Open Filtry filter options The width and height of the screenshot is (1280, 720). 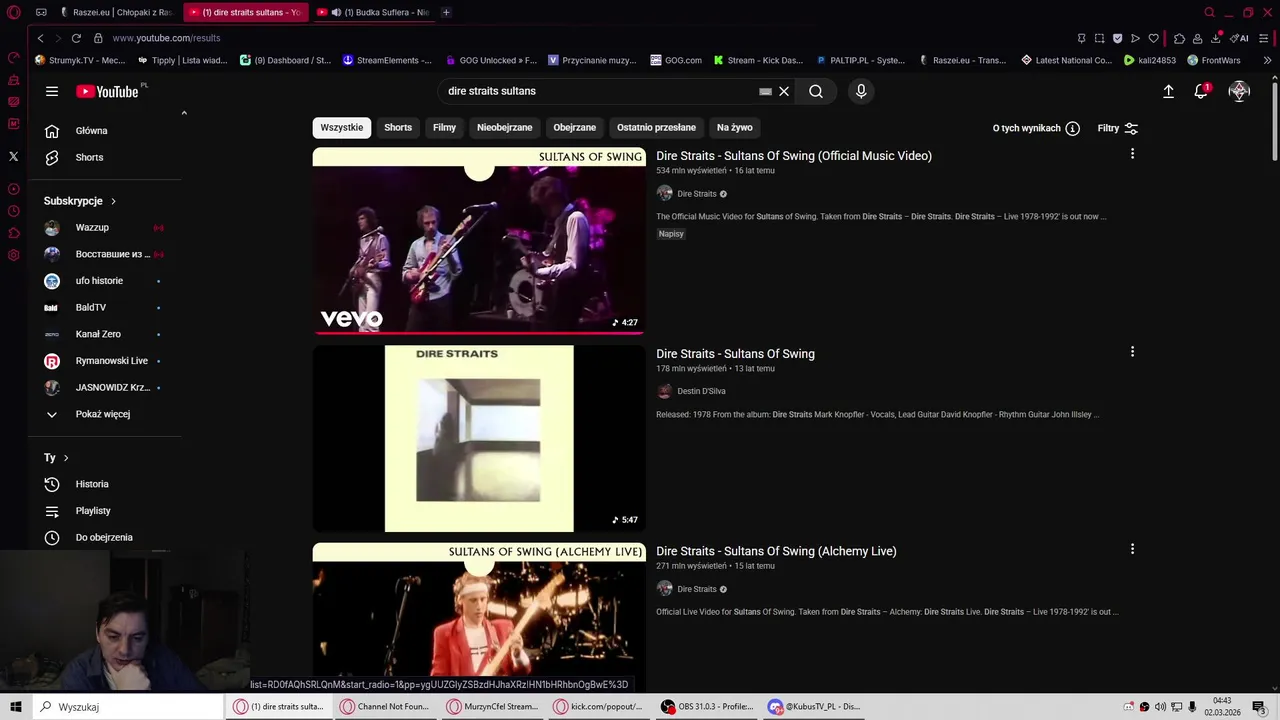(x=1117, y=128)
